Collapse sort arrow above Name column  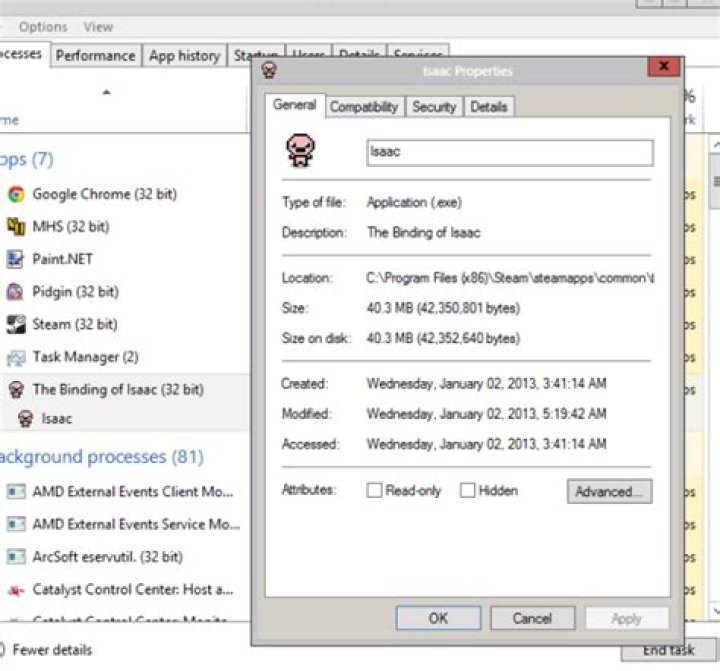click(x=107, y=92)
